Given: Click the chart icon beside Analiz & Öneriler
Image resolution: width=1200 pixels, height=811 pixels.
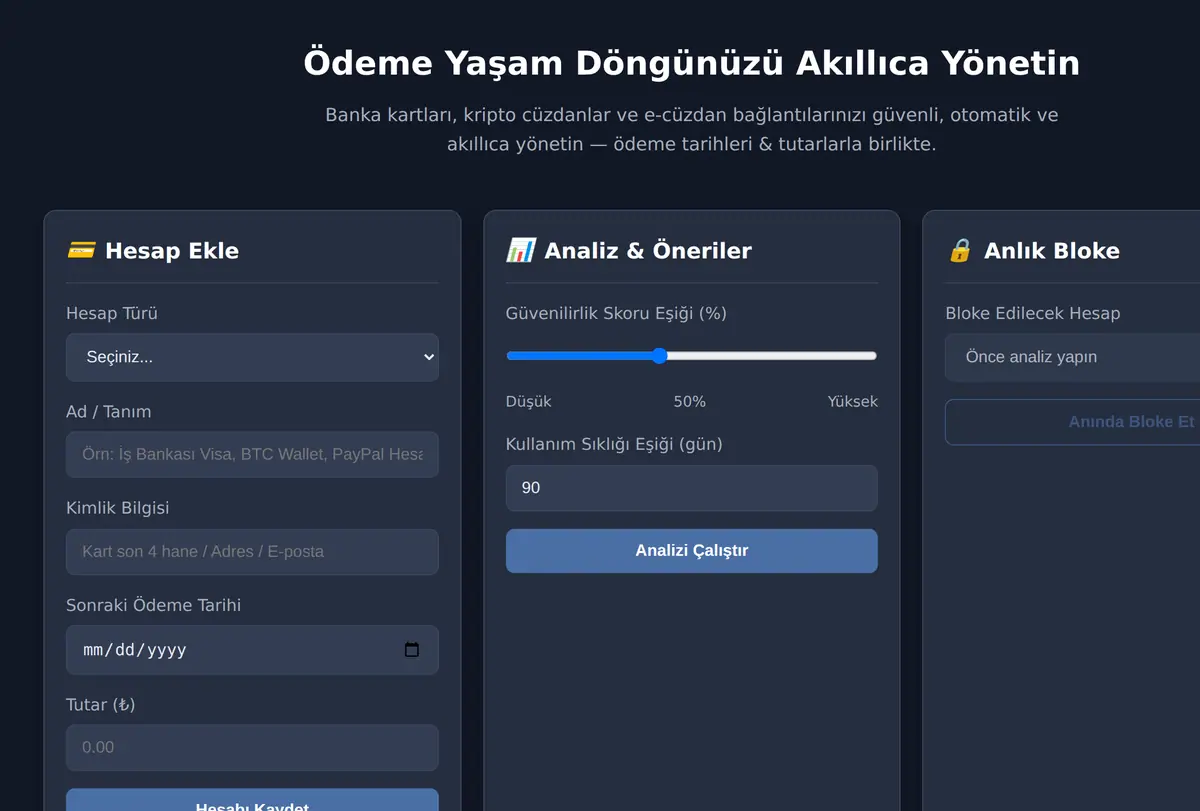Looking at the screenshot, I should (x=521, y=250).
